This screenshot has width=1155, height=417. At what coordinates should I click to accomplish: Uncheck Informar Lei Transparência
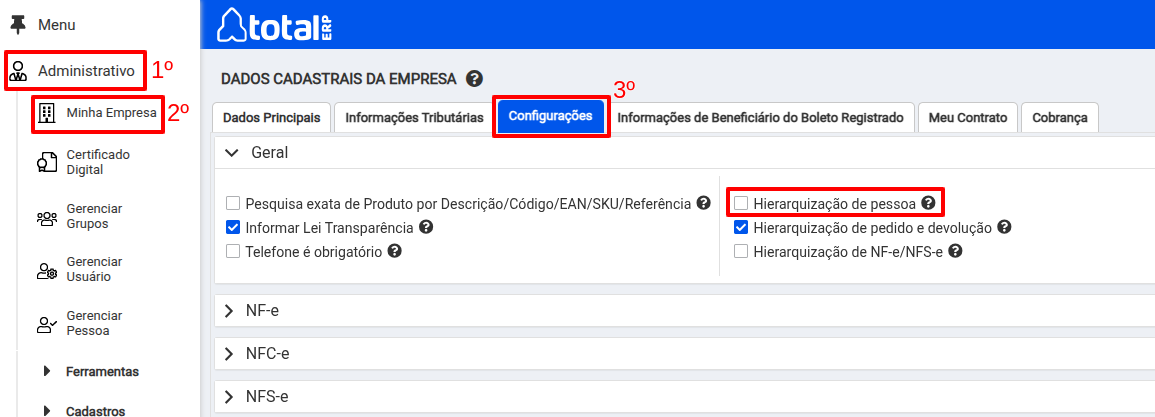(x=234, y=227)
